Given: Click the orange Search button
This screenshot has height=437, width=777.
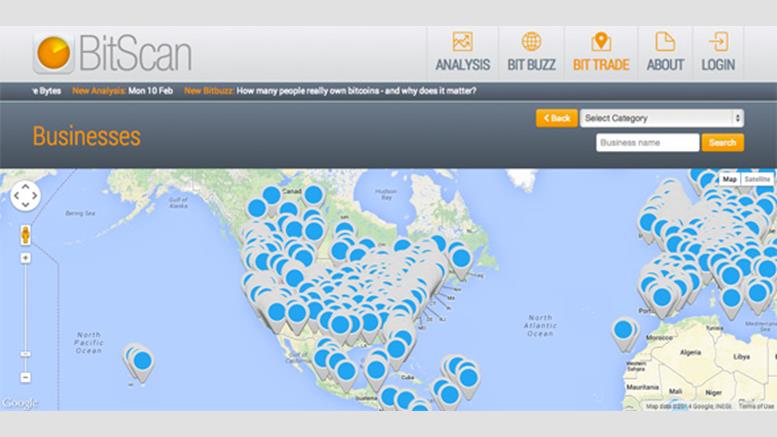Looking at the screenshot, I should tap(722, 143).
